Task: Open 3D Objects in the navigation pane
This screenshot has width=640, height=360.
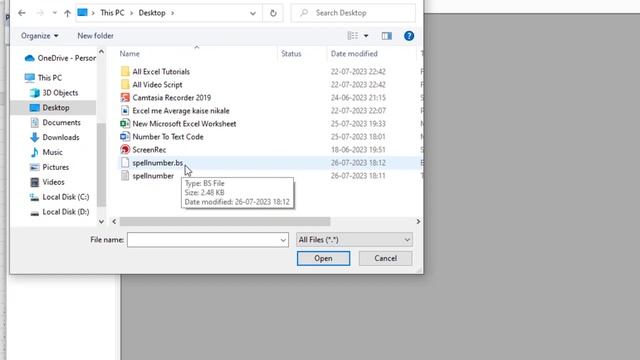Action: coord(54,93)
